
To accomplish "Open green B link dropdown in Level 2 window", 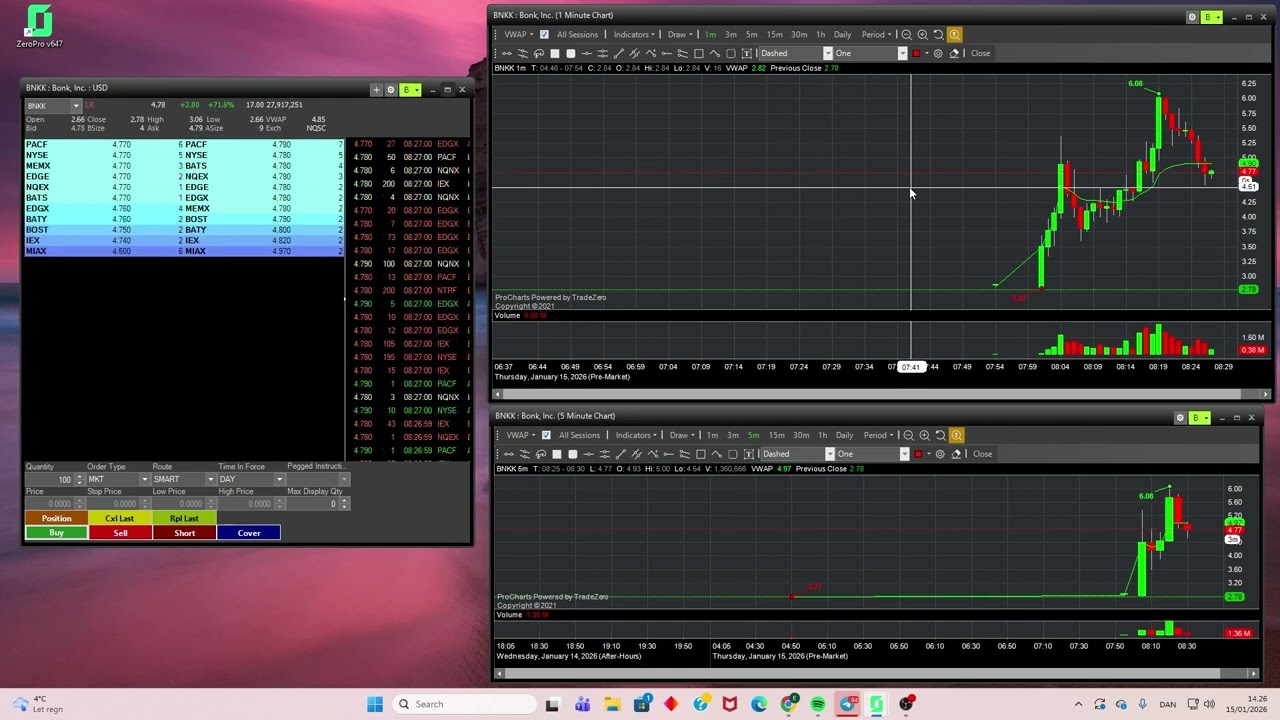I will click(409, 90).
